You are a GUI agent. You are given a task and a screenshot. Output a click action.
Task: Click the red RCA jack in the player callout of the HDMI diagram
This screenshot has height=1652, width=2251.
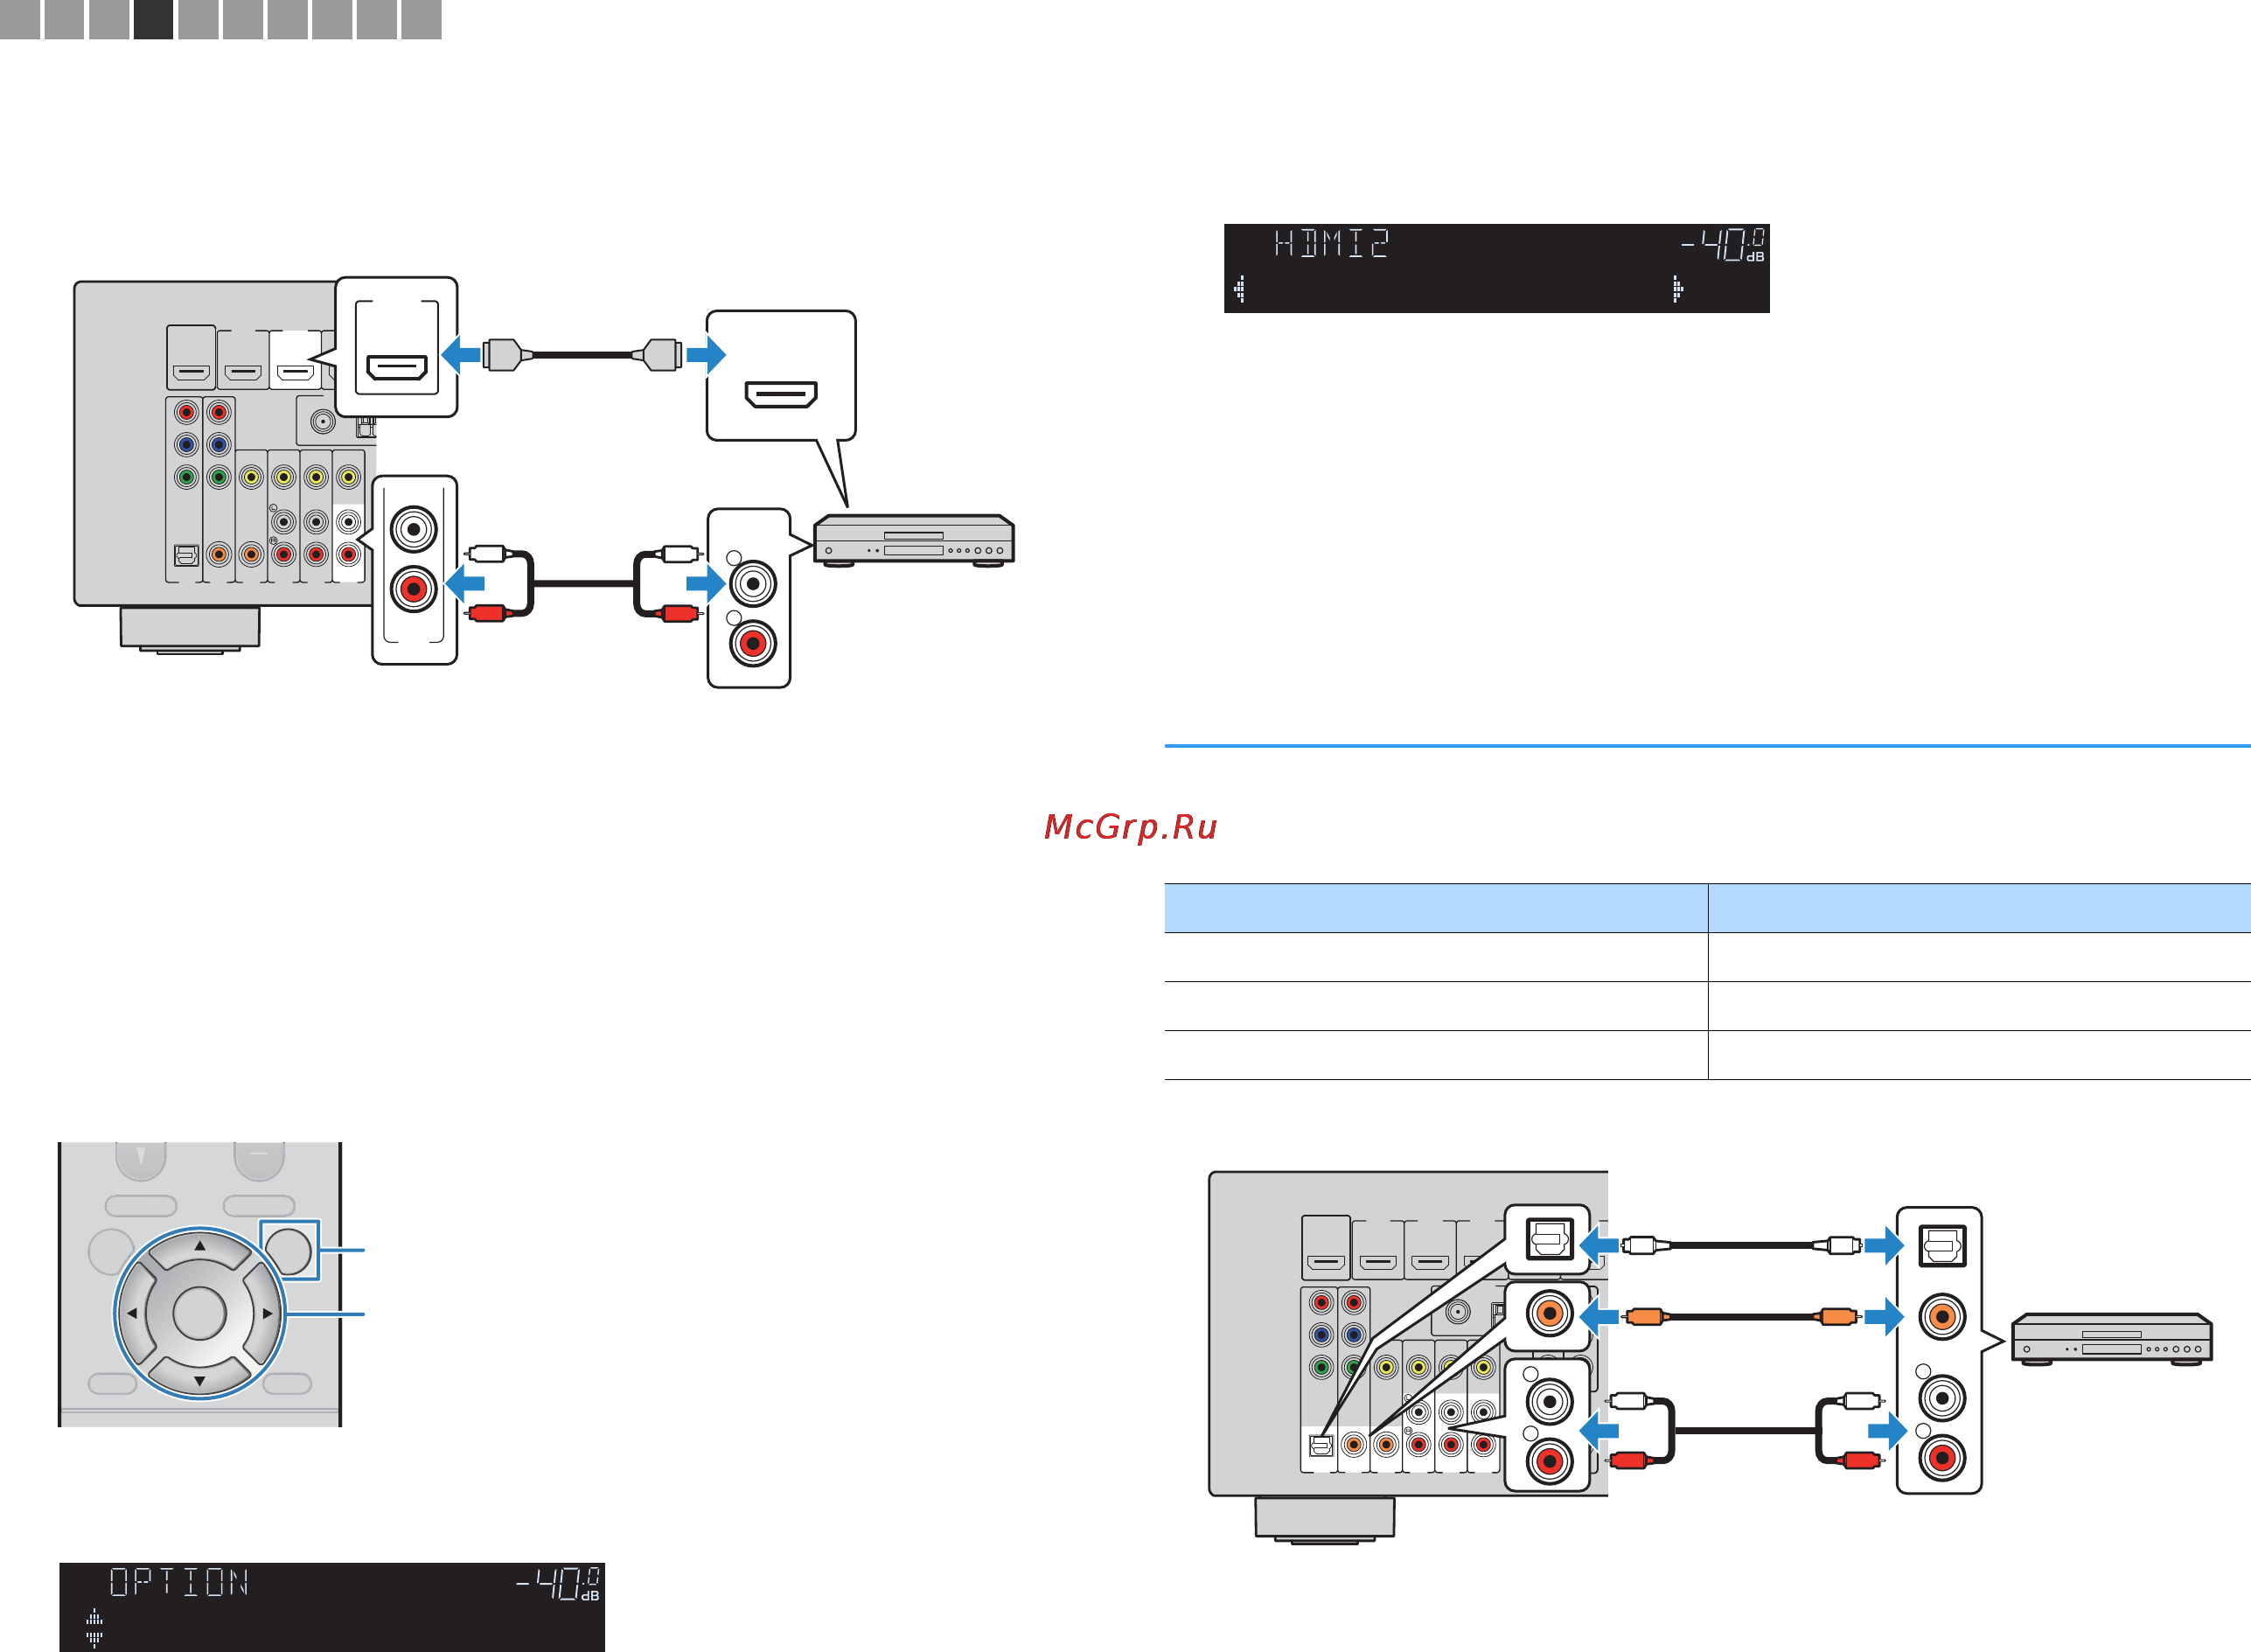(753, 644)
